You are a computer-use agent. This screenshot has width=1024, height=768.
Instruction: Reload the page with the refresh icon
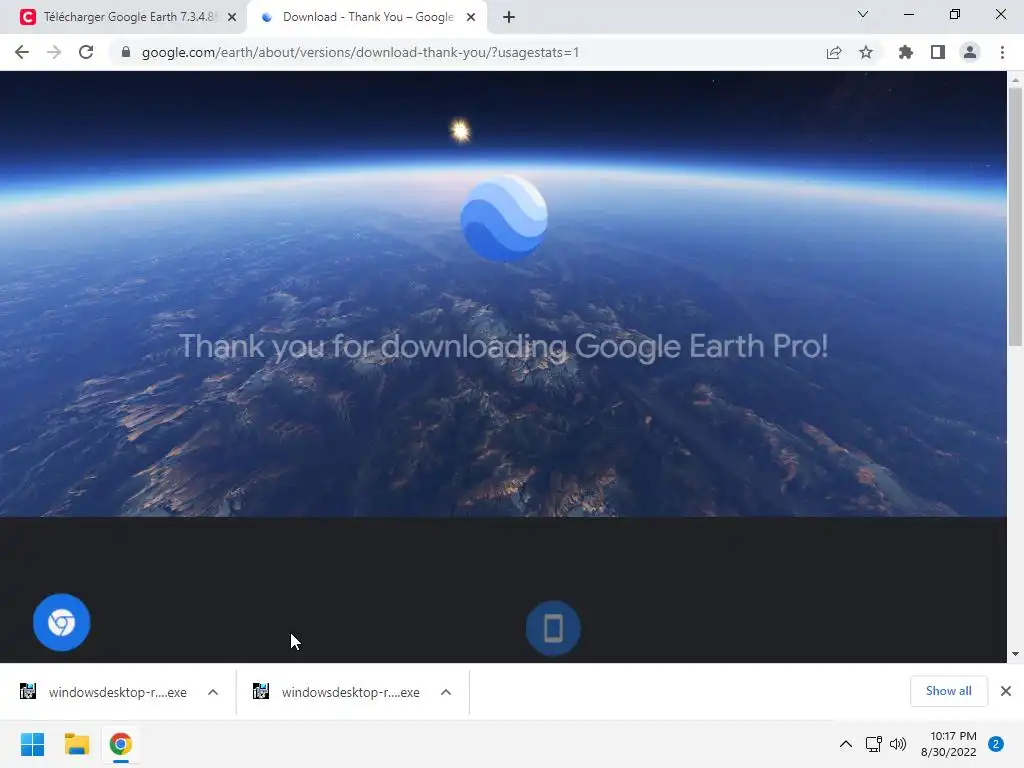tap(86, 52)
